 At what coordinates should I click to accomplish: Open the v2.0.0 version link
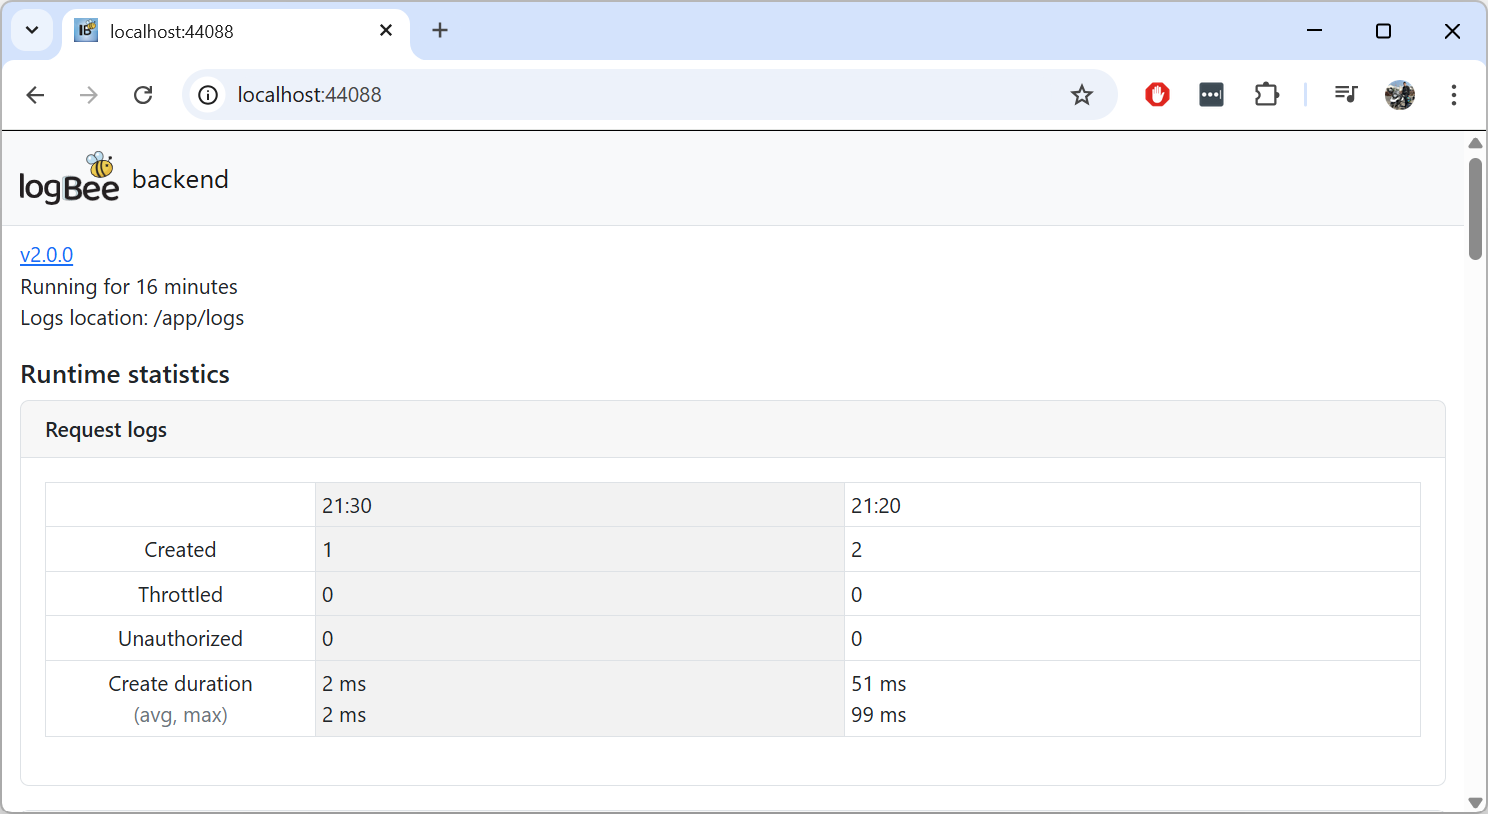(x=47, y=255)
